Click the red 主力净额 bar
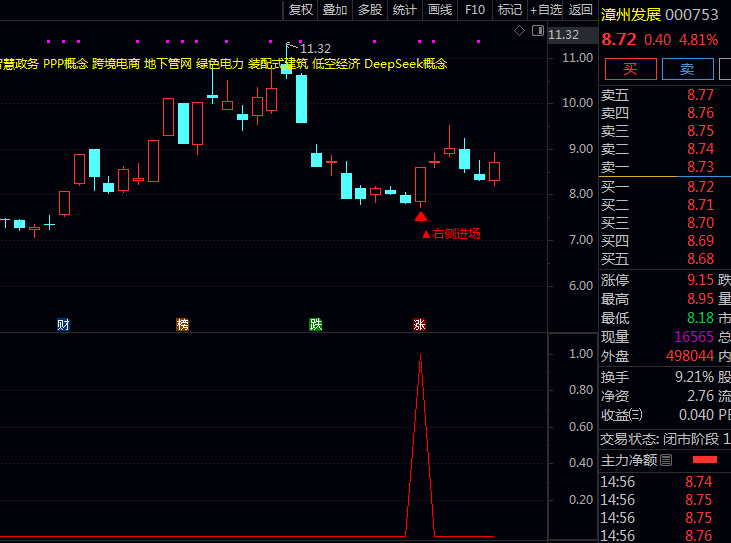 point(704,460)
